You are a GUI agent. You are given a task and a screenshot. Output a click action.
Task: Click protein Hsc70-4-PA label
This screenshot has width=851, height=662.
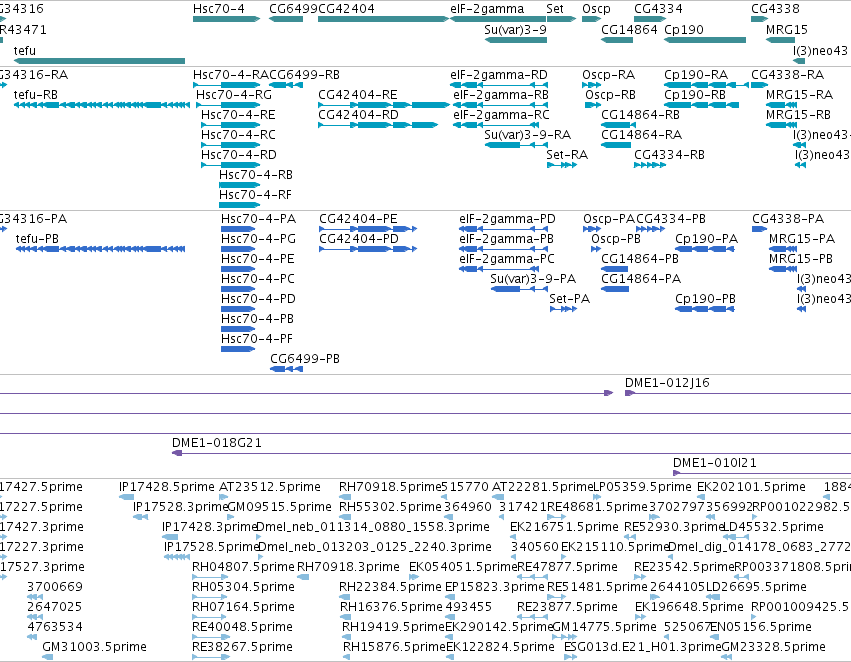[x=258, y=219]
